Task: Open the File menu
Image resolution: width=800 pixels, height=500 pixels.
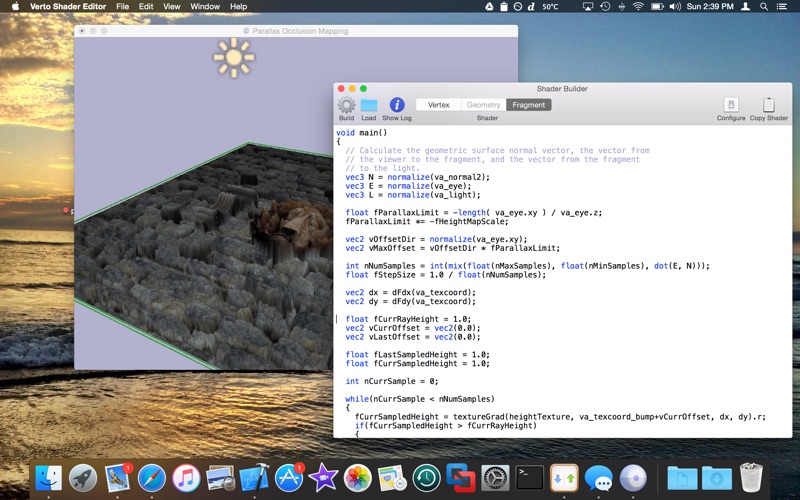Action: pyautogui.click(x=122, y=6)
